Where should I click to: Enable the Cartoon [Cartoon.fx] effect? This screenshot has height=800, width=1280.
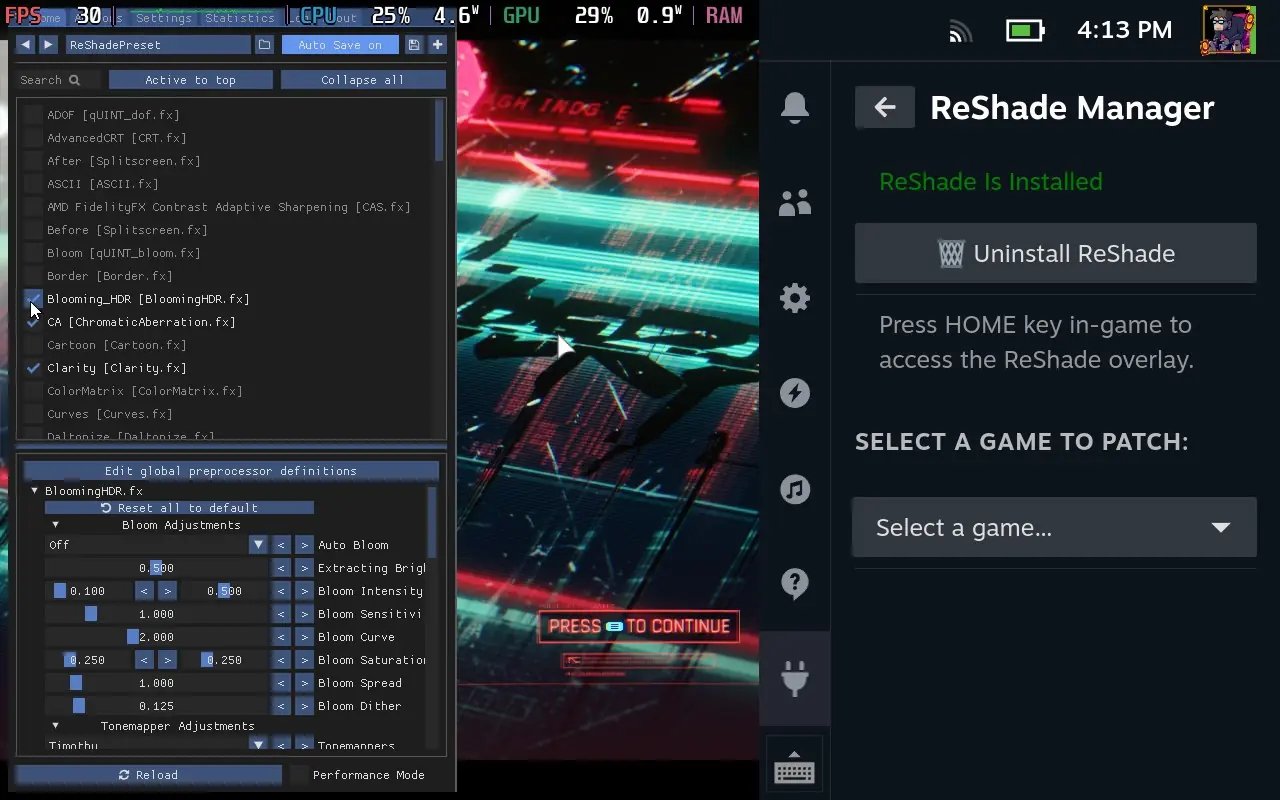tap(34, 345)
